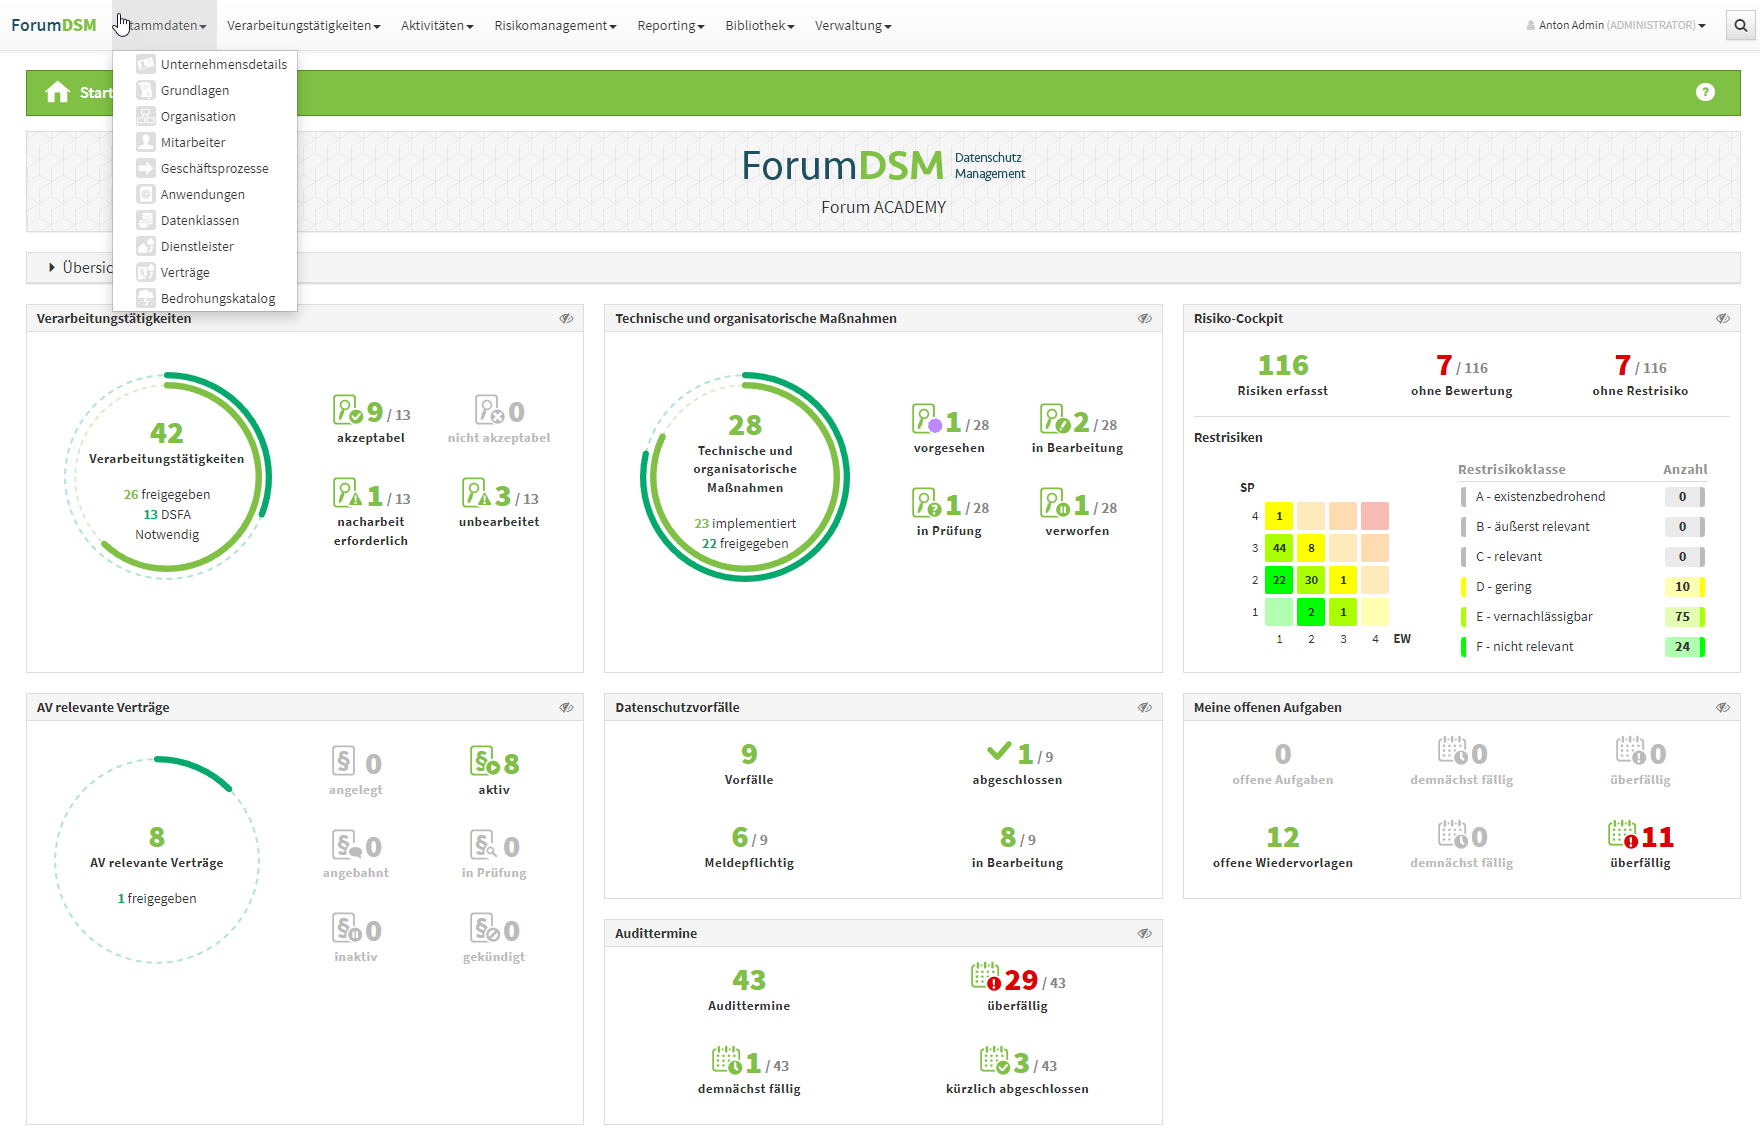
Task: Expand the collapsed Übersicht section
Action: [x=52, y=268]
